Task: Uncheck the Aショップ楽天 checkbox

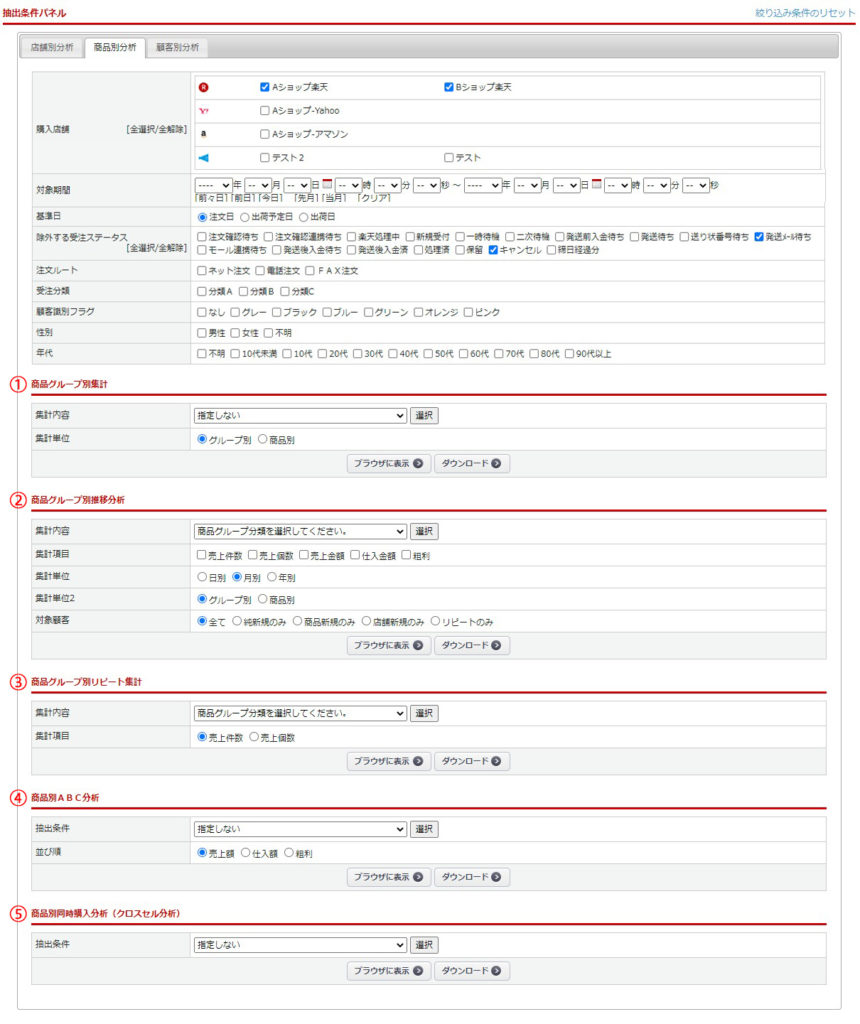Action: [265, 87]
